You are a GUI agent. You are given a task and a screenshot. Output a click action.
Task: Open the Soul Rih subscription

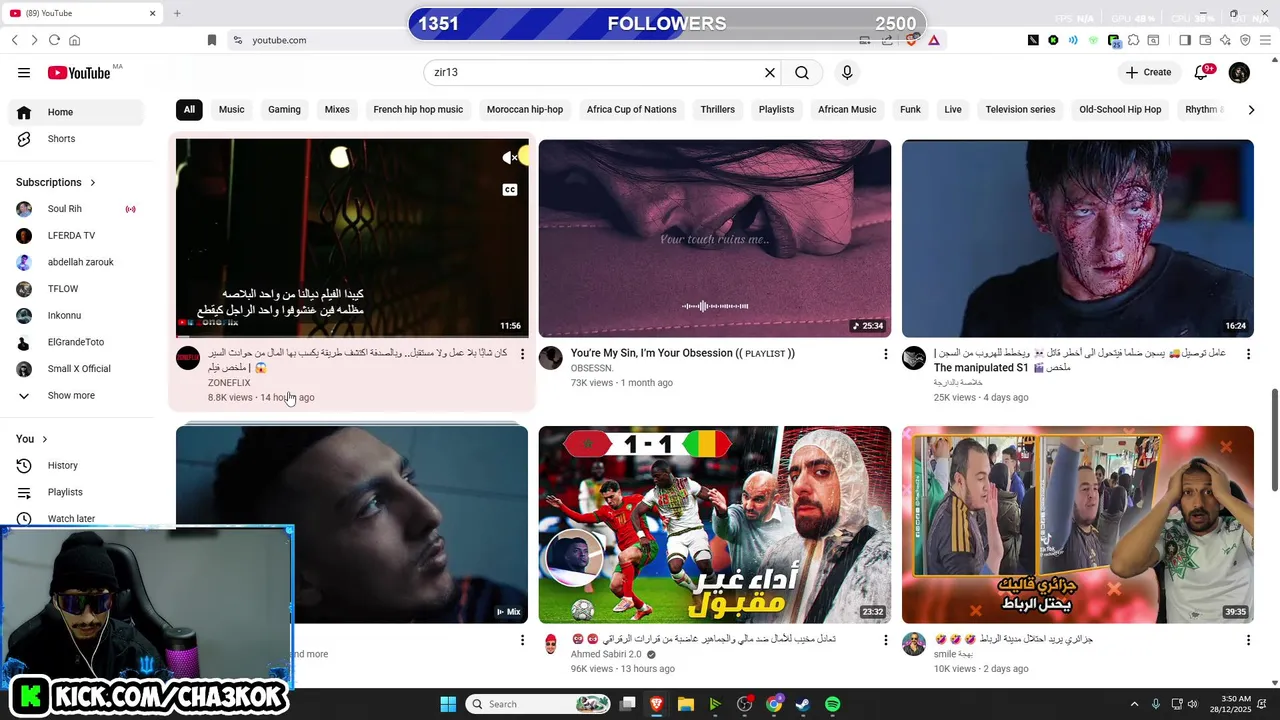(76, 209)
